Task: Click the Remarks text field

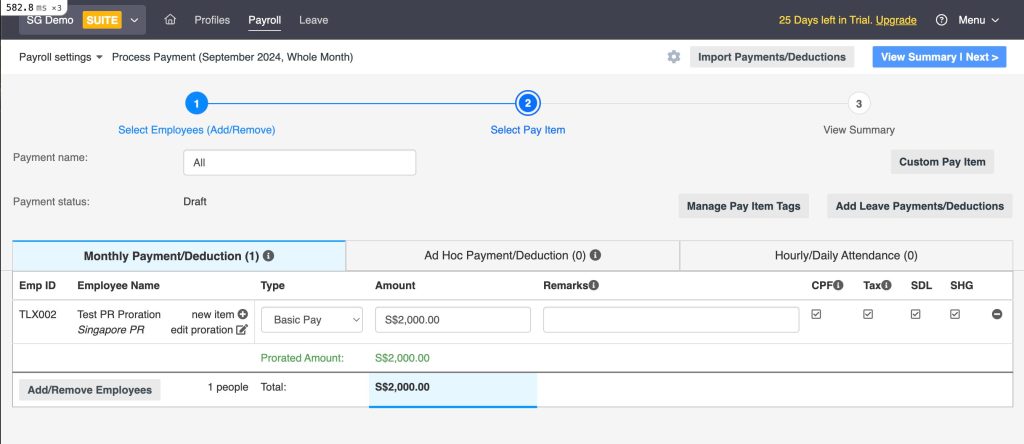Action: [671, 320]
